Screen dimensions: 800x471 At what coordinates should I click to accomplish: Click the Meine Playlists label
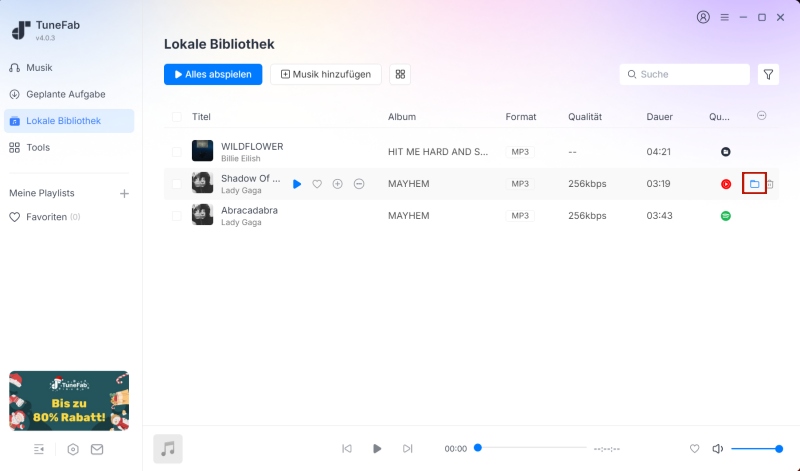click(x=42, y=193)
